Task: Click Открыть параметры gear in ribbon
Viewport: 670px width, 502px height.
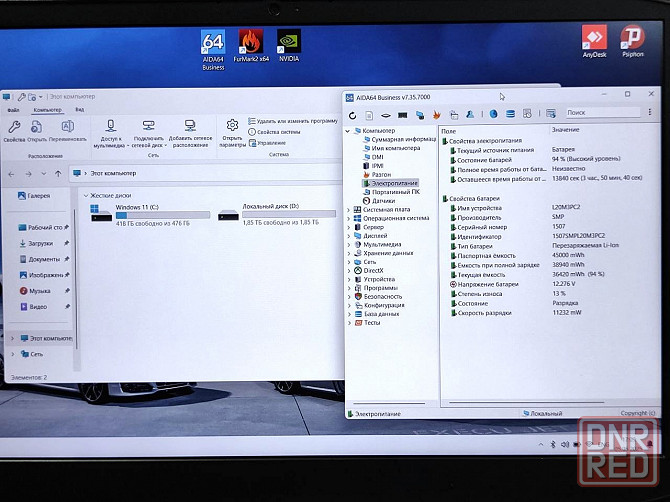Action: [x=232, y=133]
